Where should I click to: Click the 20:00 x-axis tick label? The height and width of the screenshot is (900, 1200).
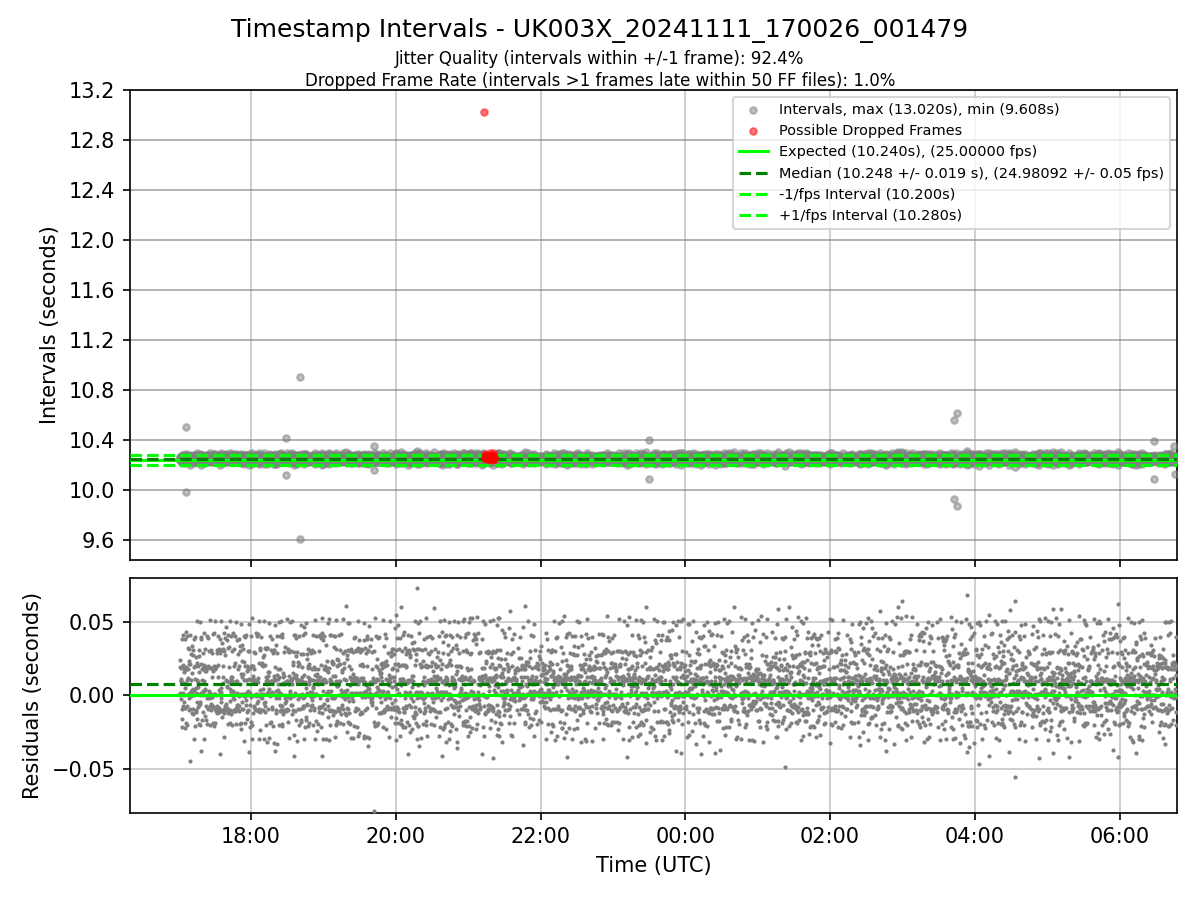coord(395,834)
